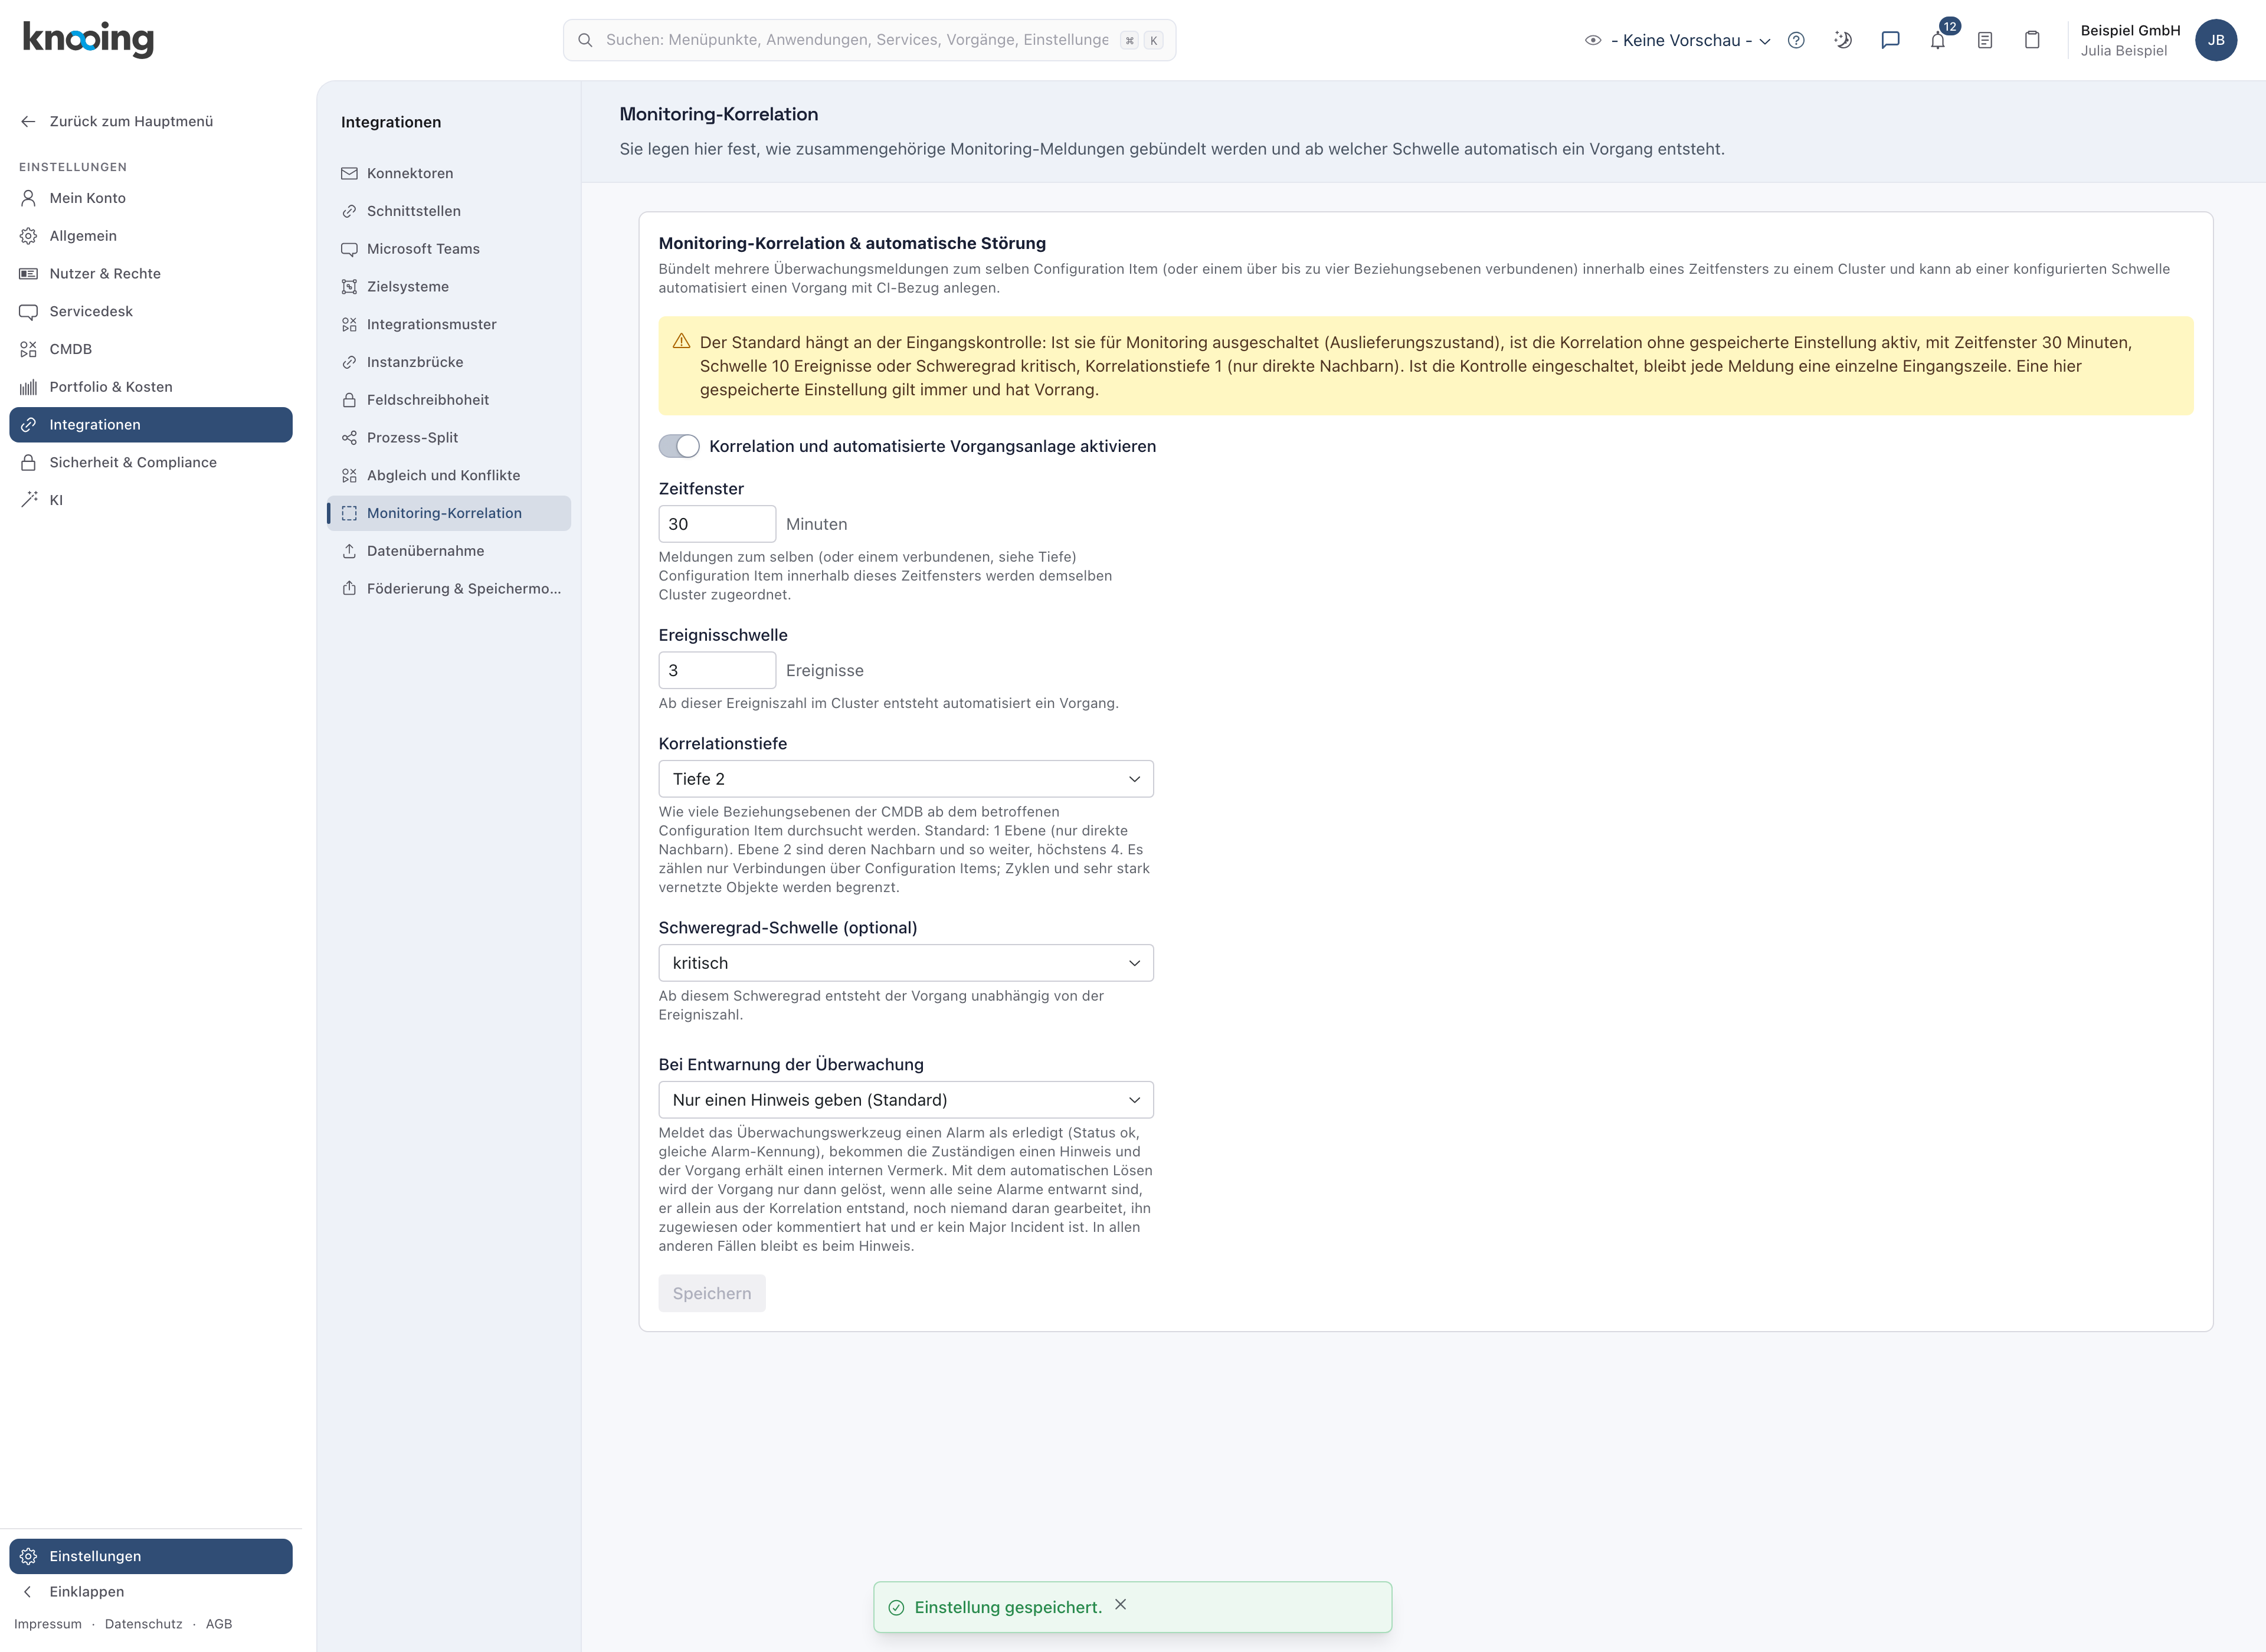Open the AGB footer link
The width and height of the screenshot is (2266, 1652).
tap(219, 1624)
